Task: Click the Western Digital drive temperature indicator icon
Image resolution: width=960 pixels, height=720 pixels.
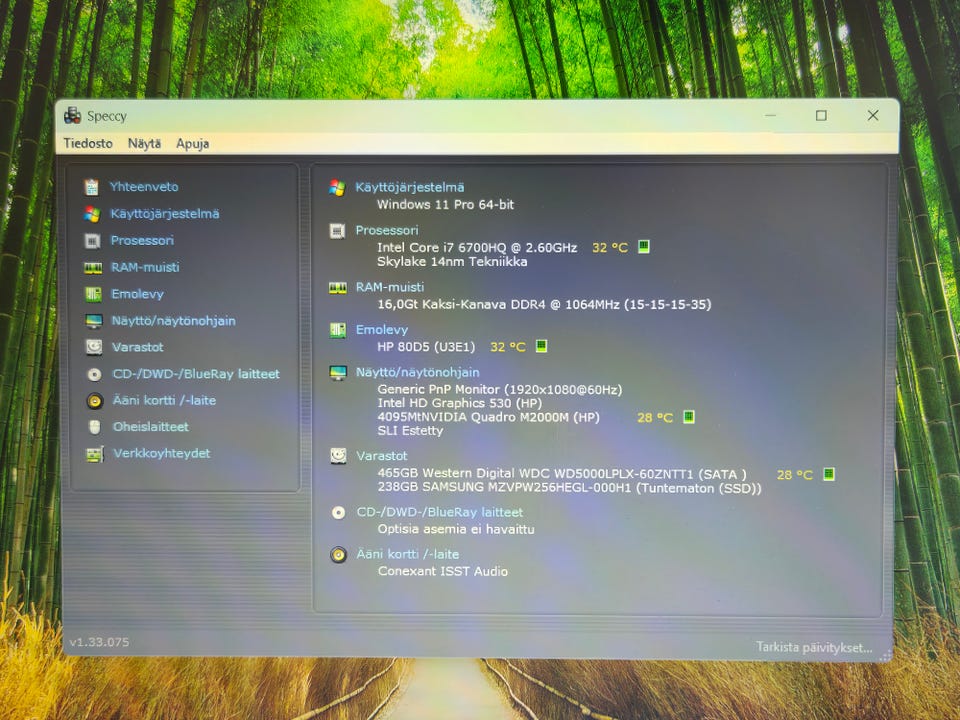Action: coord(828,474)
